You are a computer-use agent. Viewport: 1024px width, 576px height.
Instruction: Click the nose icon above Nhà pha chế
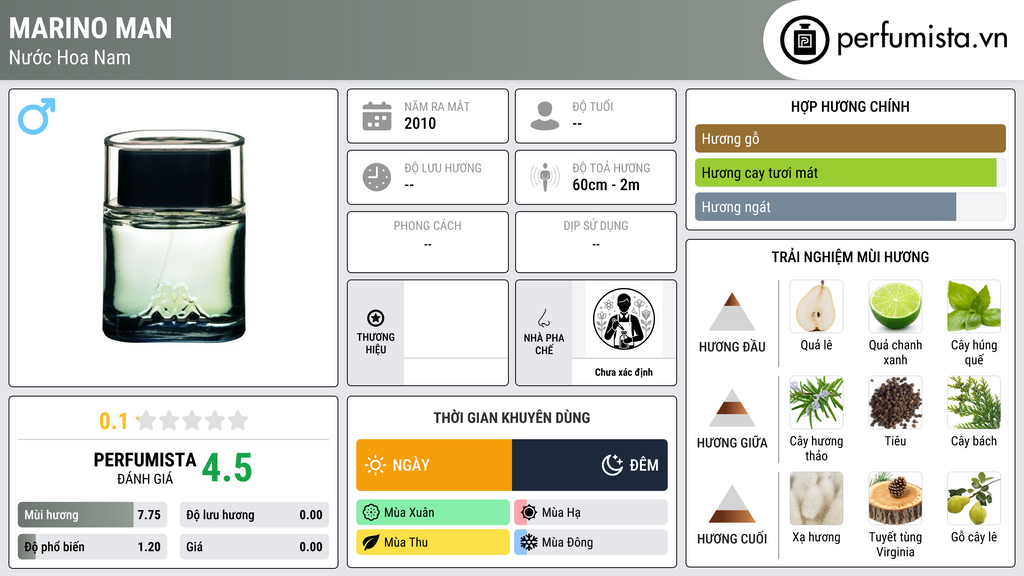tap(543, 318)
